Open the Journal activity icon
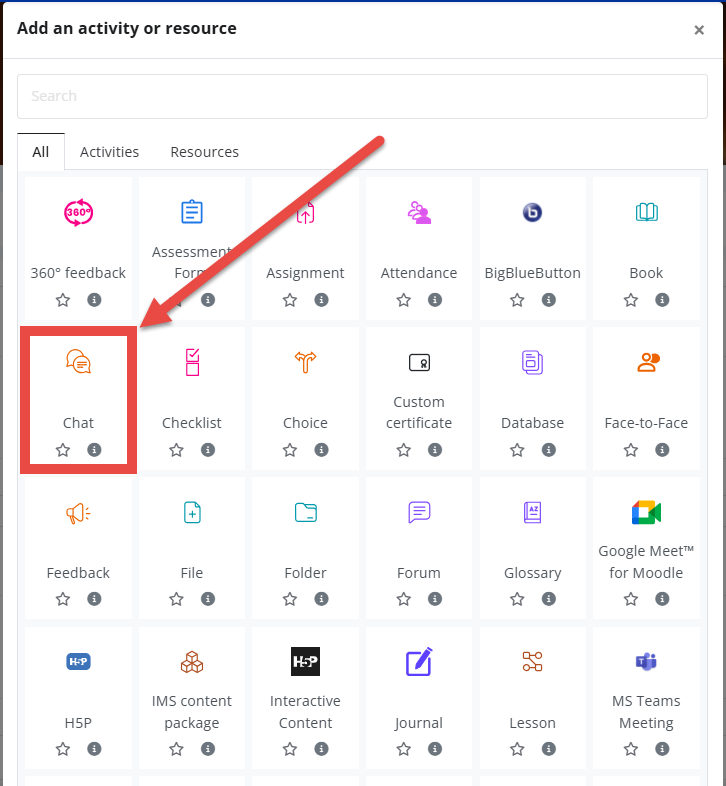Image resolution: width=726 pixels, height=786 pixels. point(419,662)
